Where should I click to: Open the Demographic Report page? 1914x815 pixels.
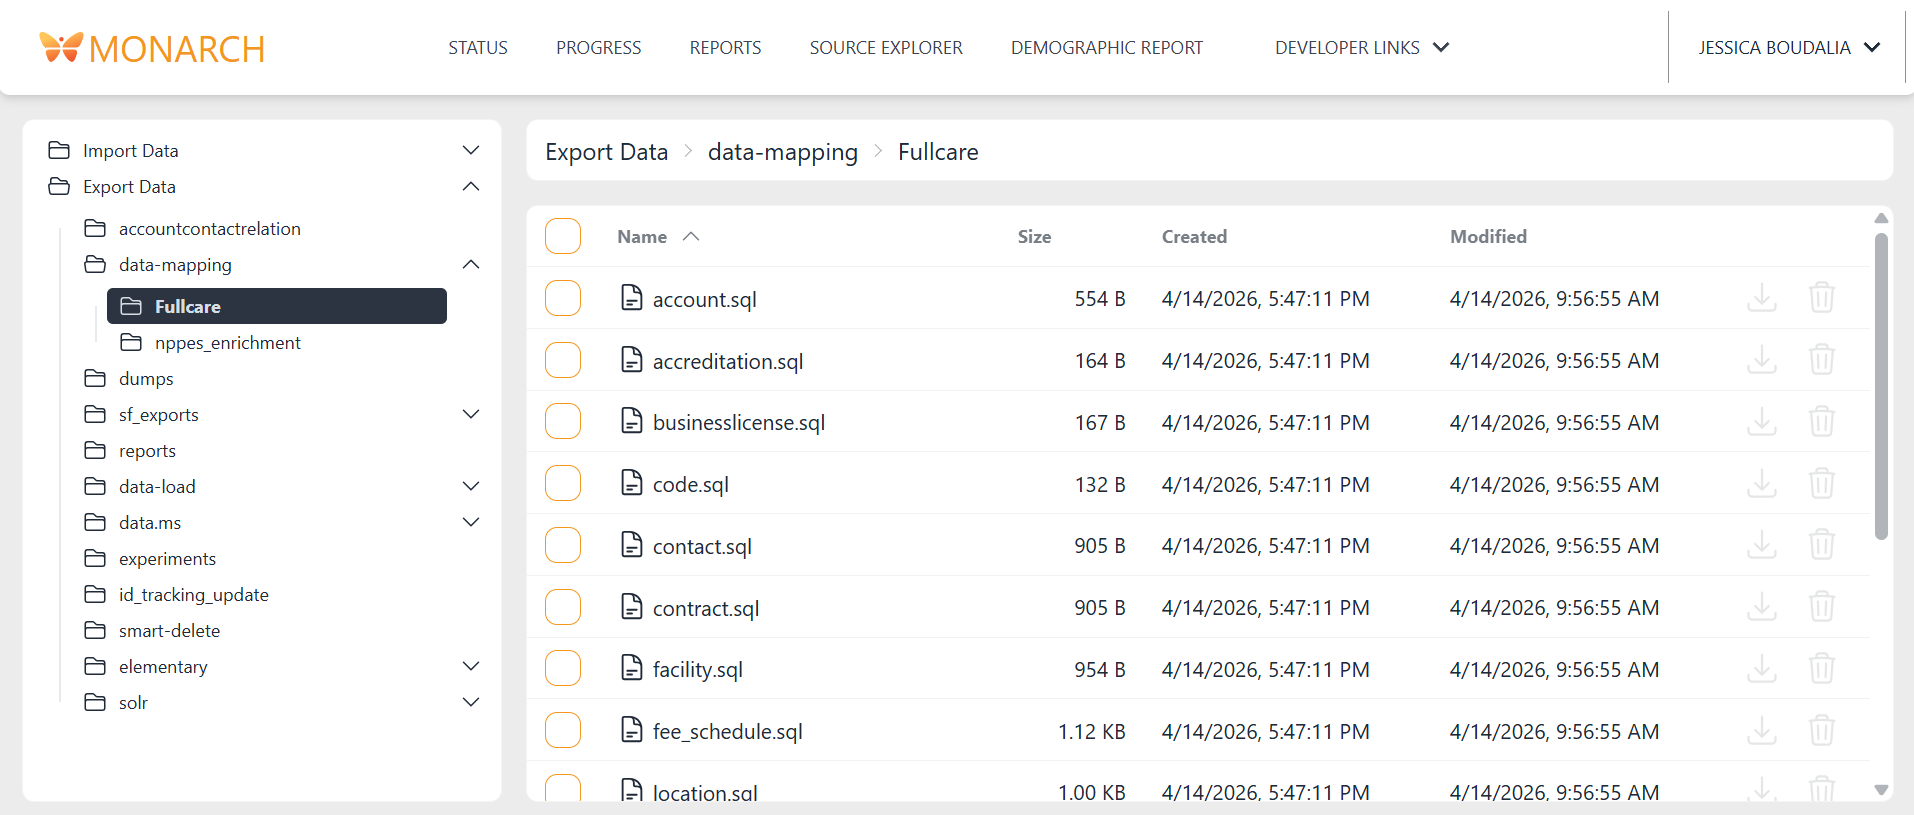pyautogui.click(x=1107, y=47)
